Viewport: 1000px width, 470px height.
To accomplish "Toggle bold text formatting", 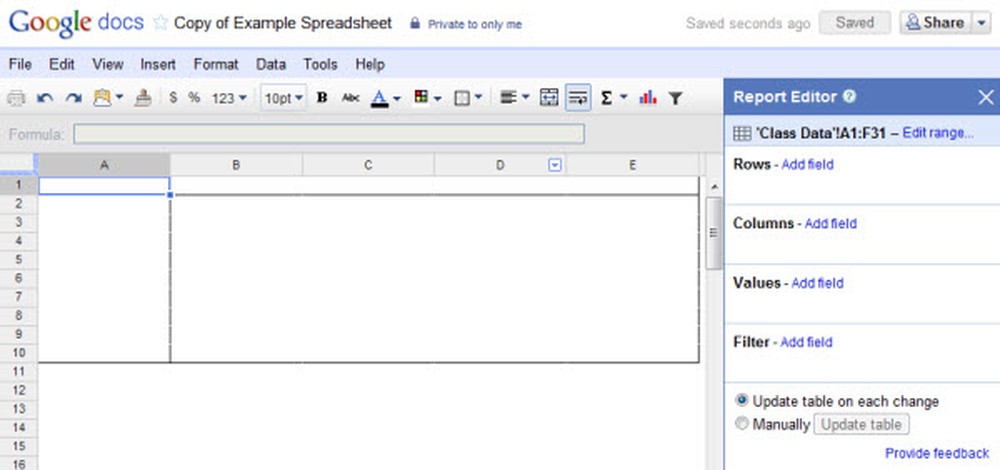I will tap(322, 98).
